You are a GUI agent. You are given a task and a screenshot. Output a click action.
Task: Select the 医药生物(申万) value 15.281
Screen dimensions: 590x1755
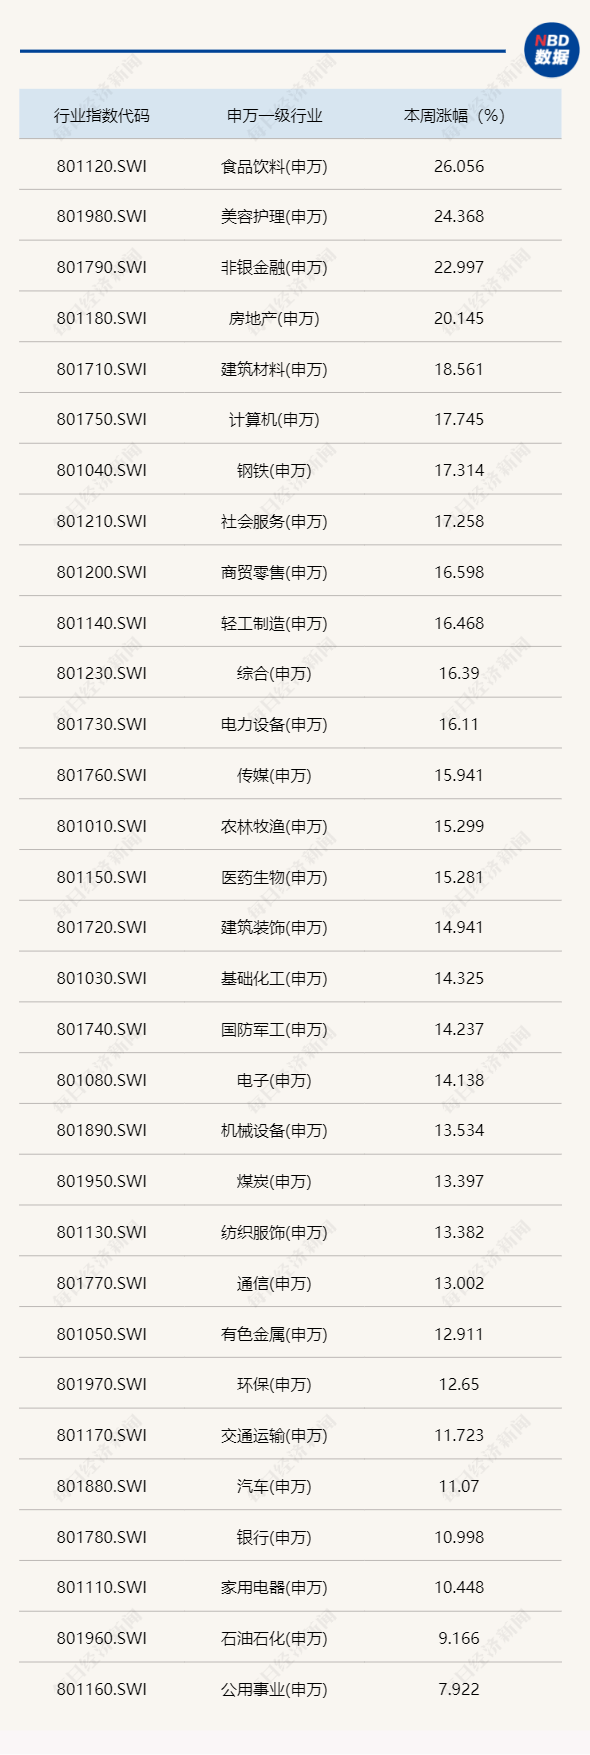(459, 877)
